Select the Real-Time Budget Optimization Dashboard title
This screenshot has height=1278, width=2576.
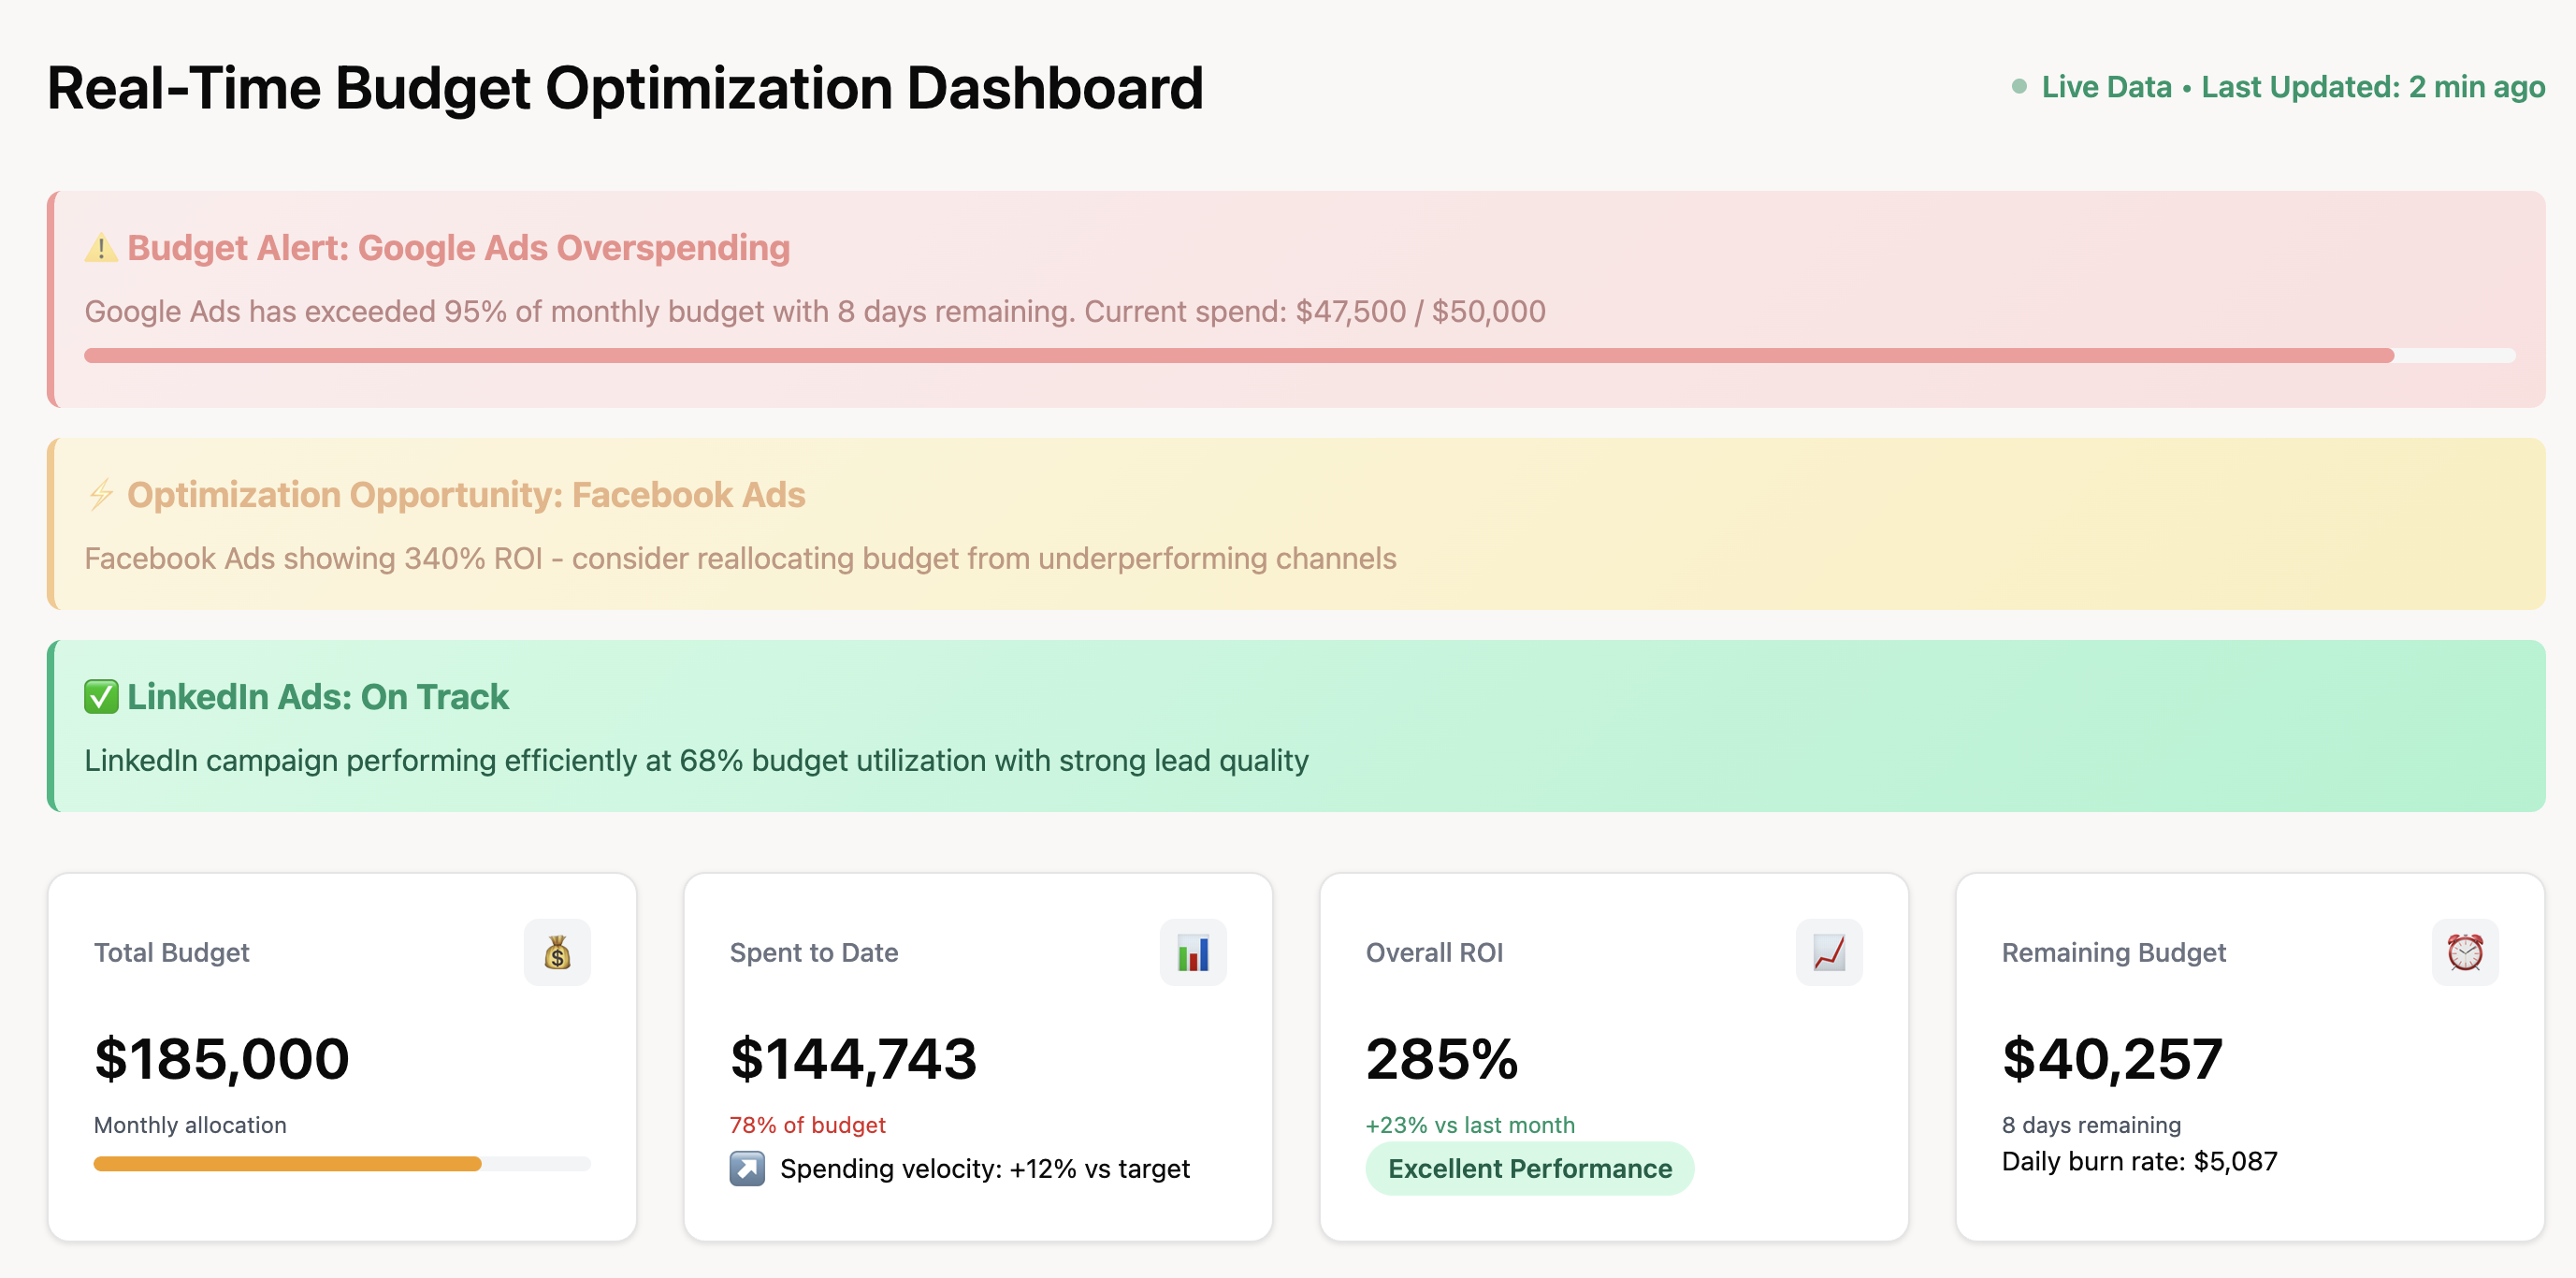625,88
